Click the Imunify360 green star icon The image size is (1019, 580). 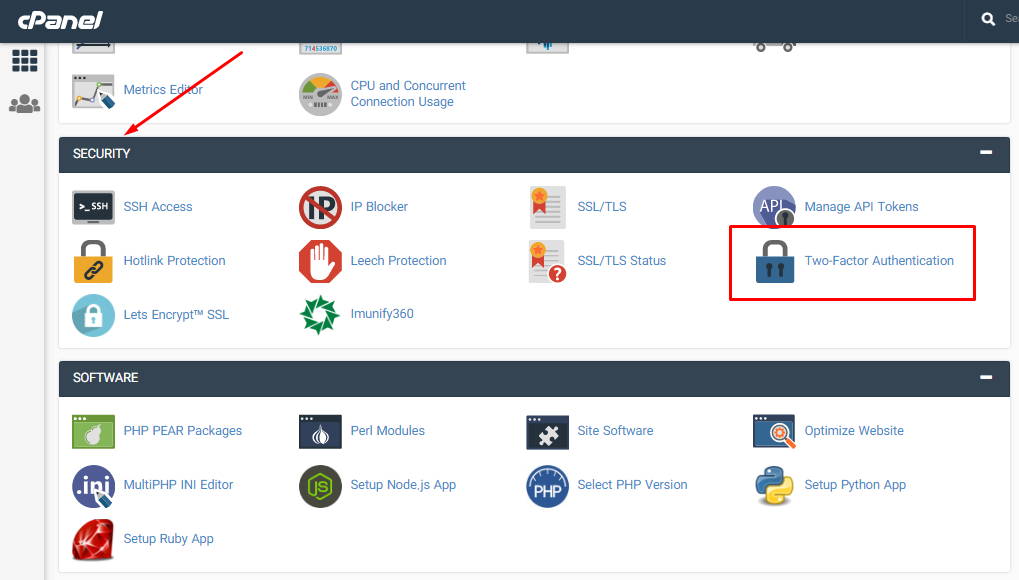click(x=320, y=315)
